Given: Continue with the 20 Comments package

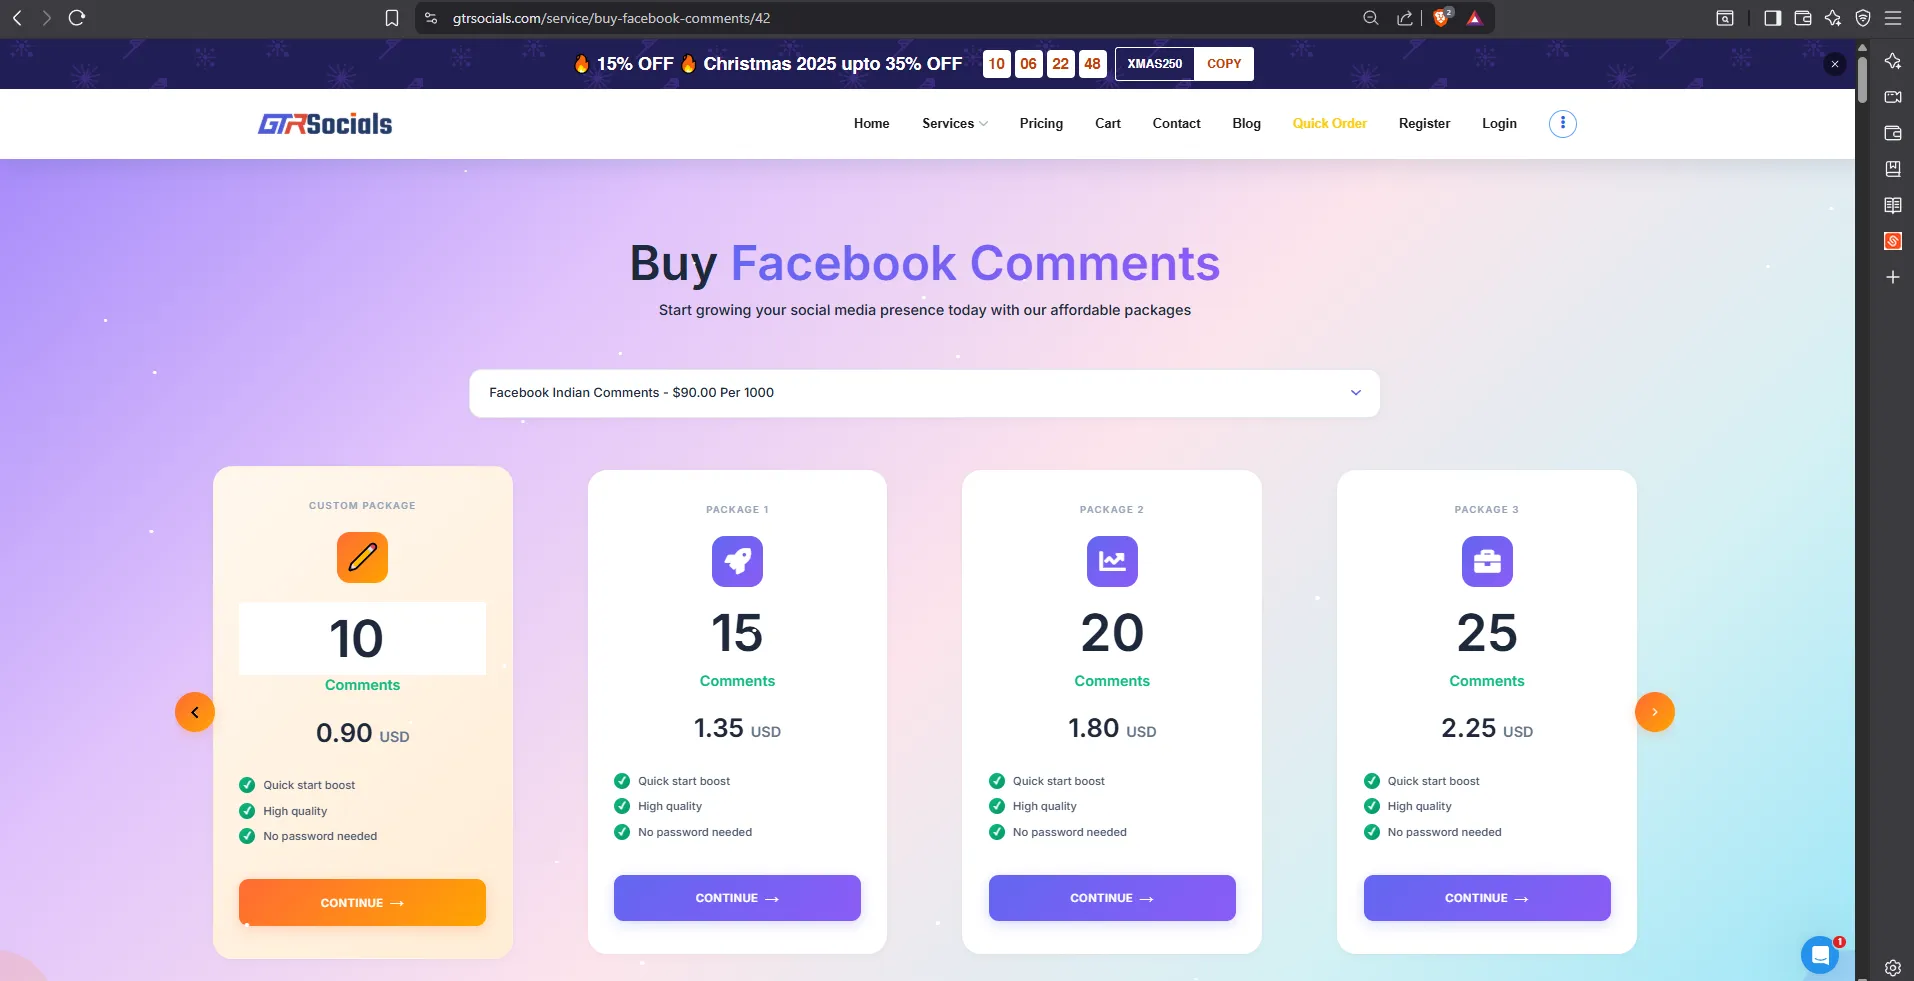Looking at the screenshot, I should [1111, 897].
